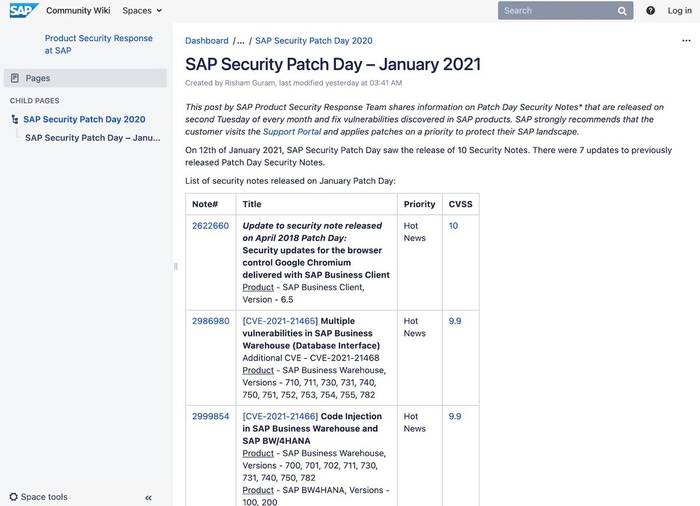Image resolution: width=700 pixels, height=506 pixels.
Task: Open security note 2986980
Action: tap(211, 321)
